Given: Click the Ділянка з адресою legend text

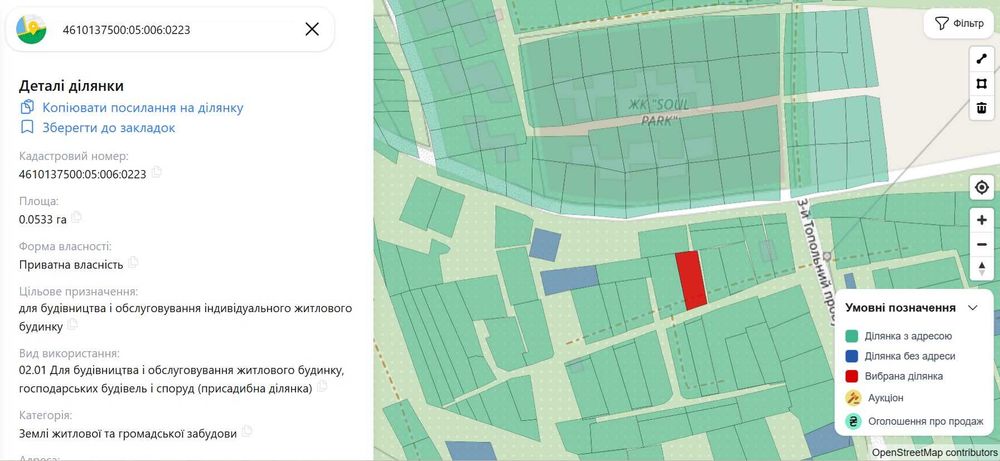Looking at the screenshot, I should coord(909,336).
